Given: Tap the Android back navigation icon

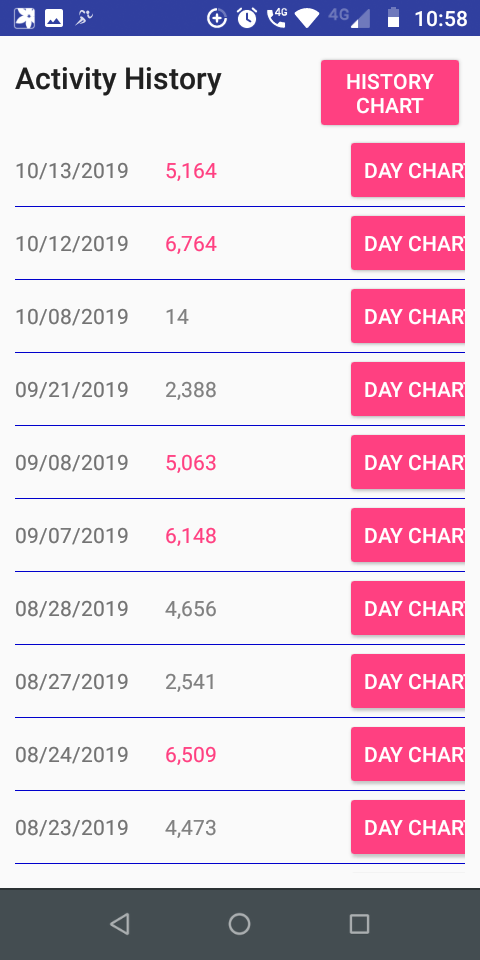Looking at the screenshot, I should tap(120, 923).
